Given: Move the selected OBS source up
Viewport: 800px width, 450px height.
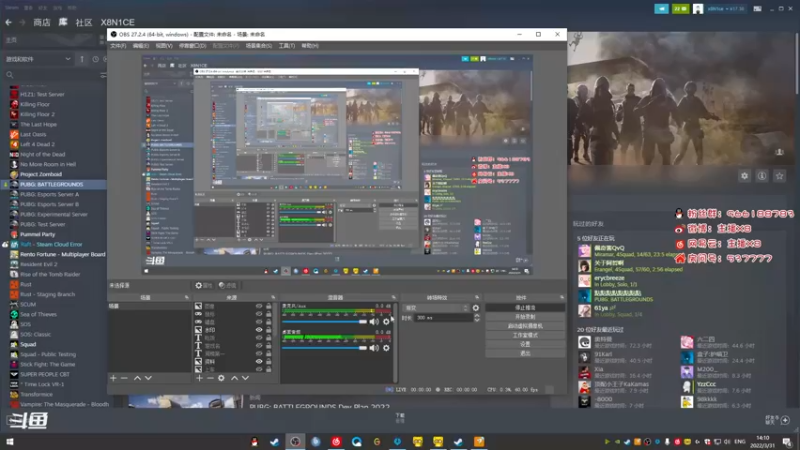Looking at the screenshot, I should click(234, 378).
